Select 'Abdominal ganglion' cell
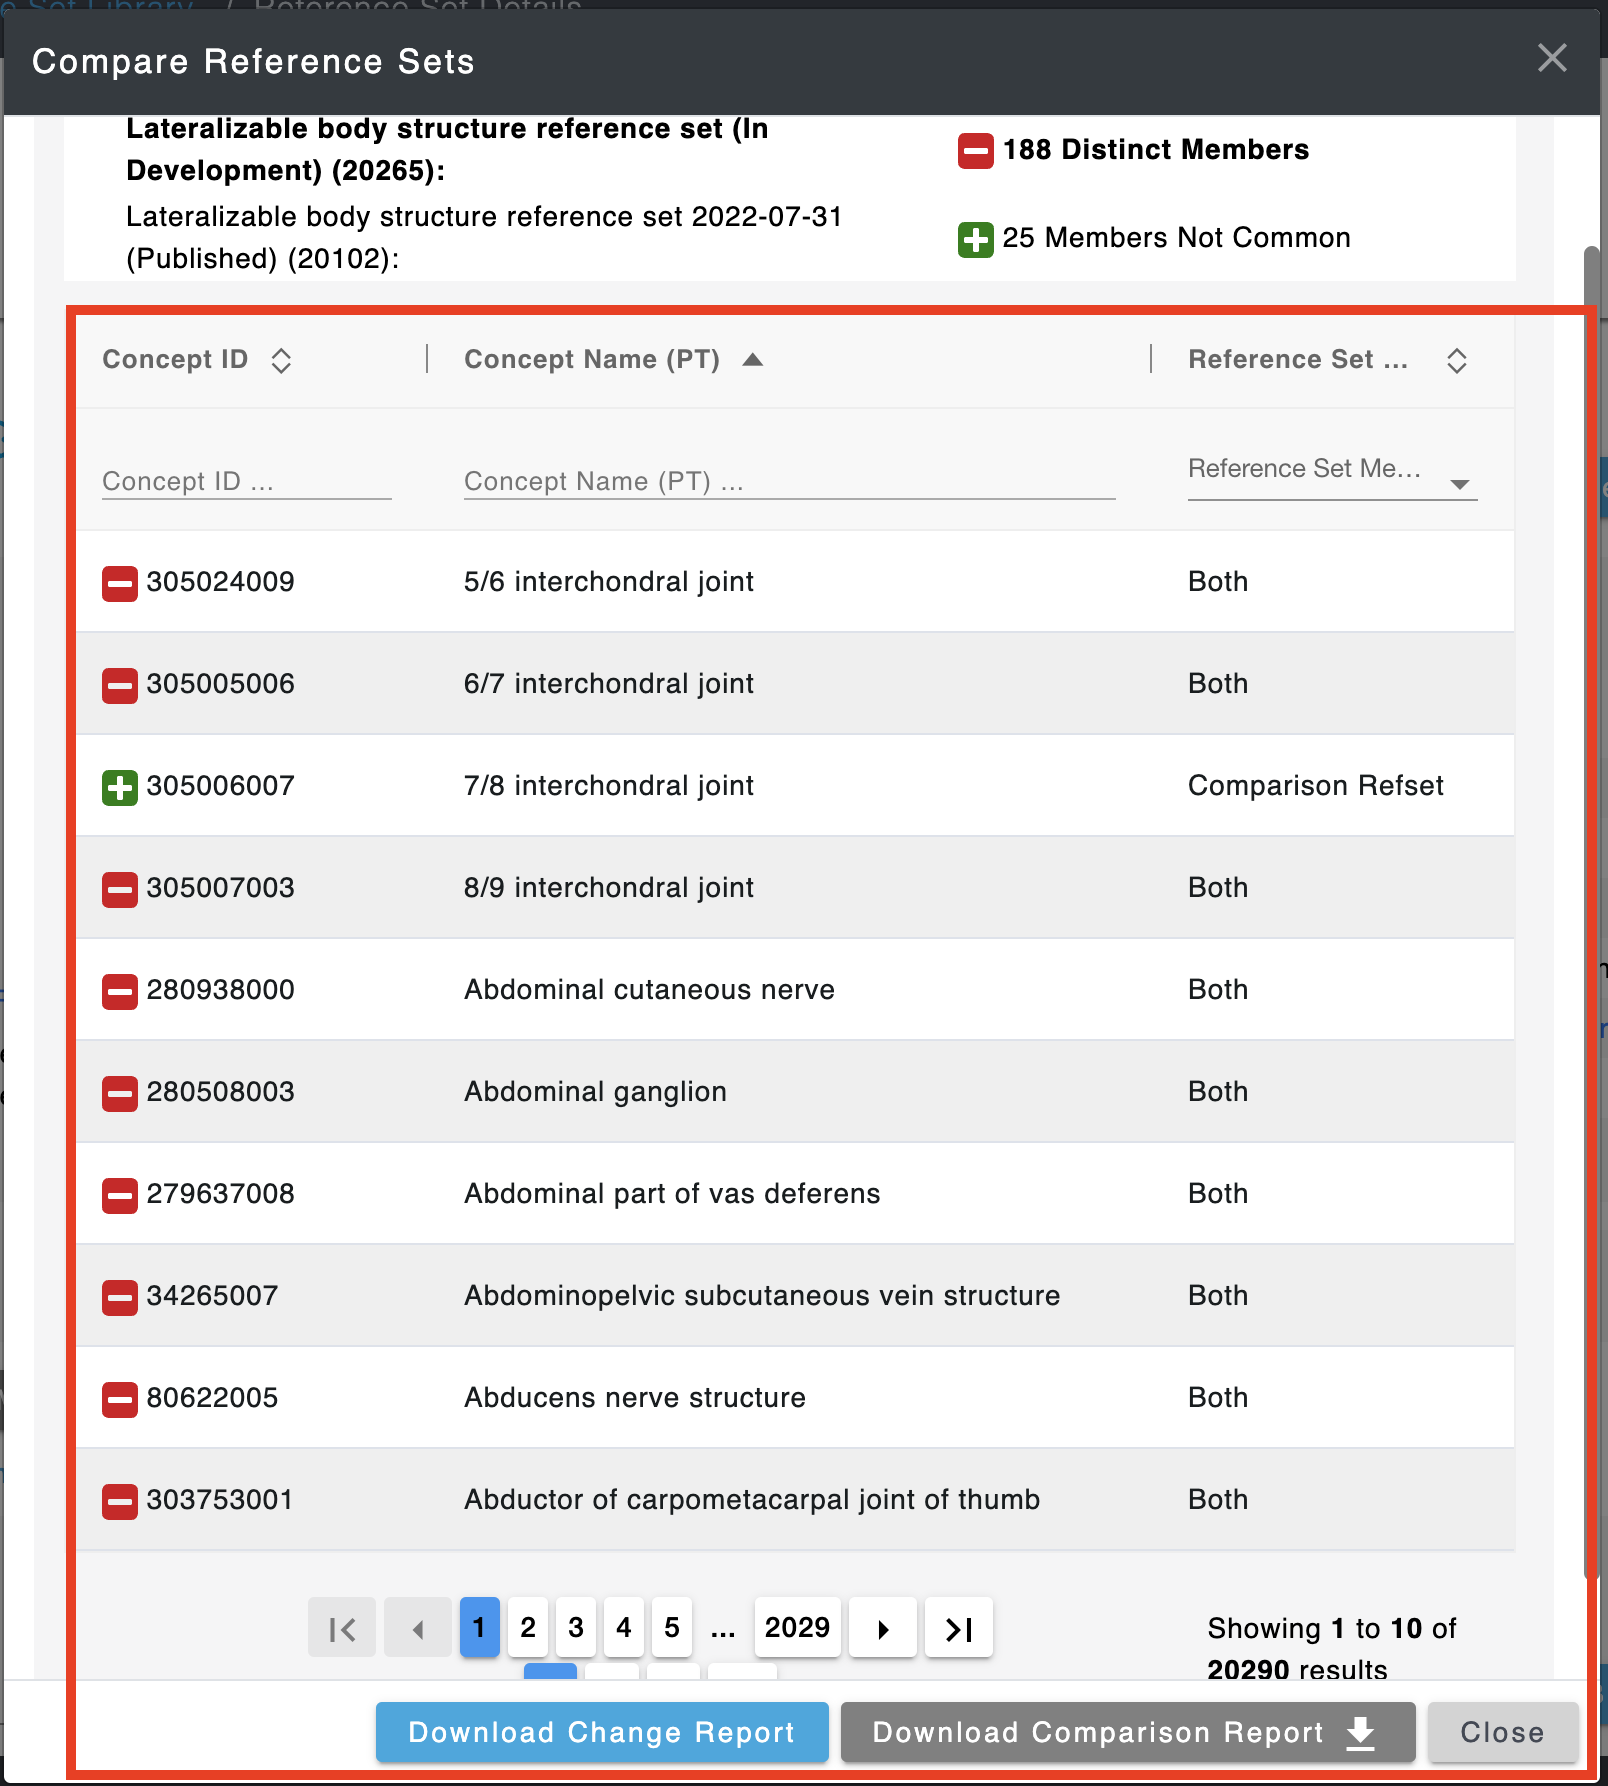The width and height of the screenshot is (1608, 1786). (596, 1092)
